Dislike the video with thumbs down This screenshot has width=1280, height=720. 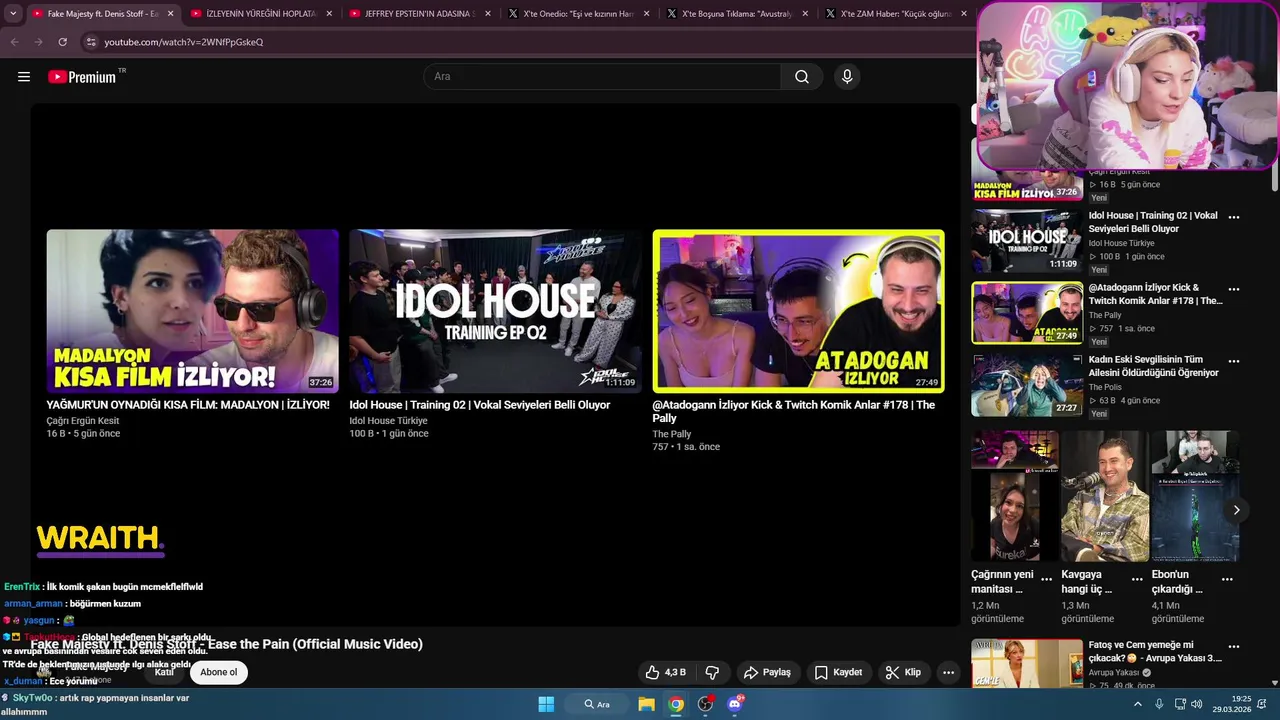[x=712, y=672]
